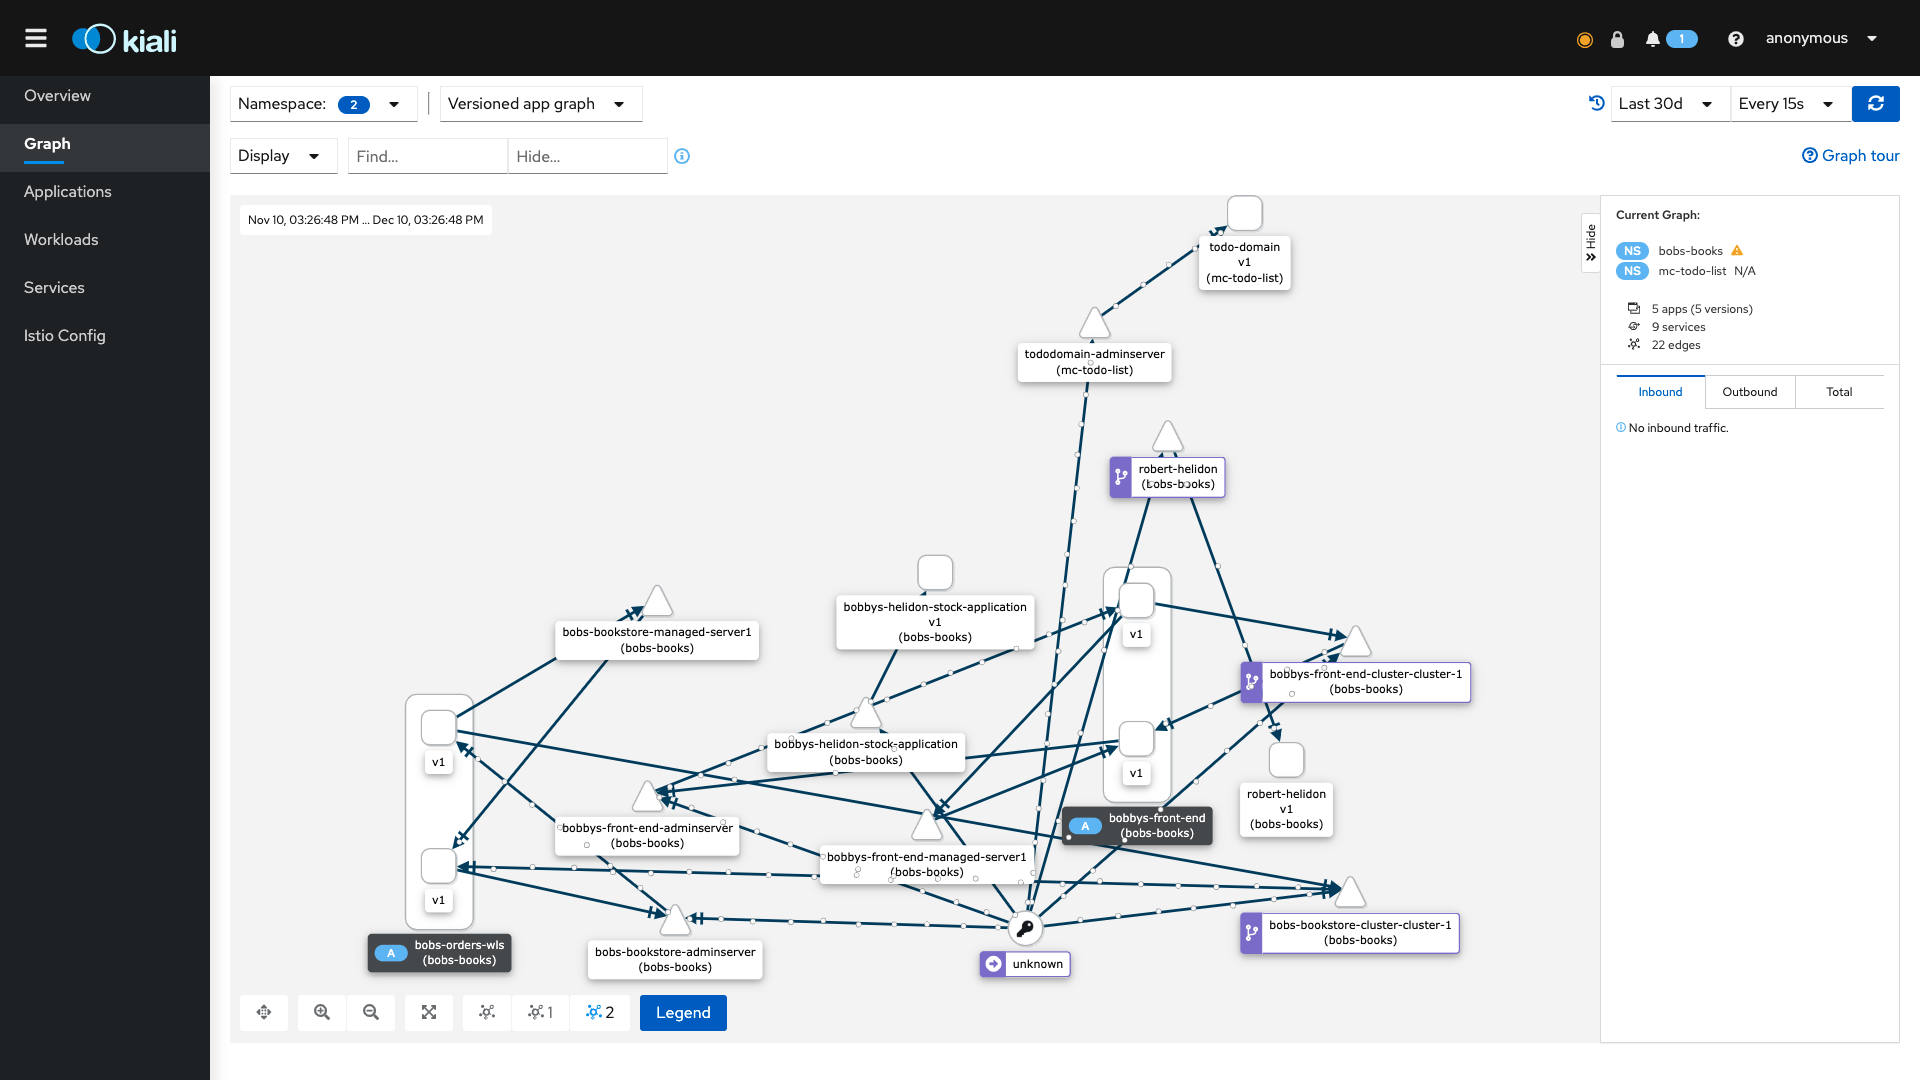Viewport: 1920px width, 1080px height.
Task: Switch to the Outbound traffic tab
Action: click(x=1750, y=391)
